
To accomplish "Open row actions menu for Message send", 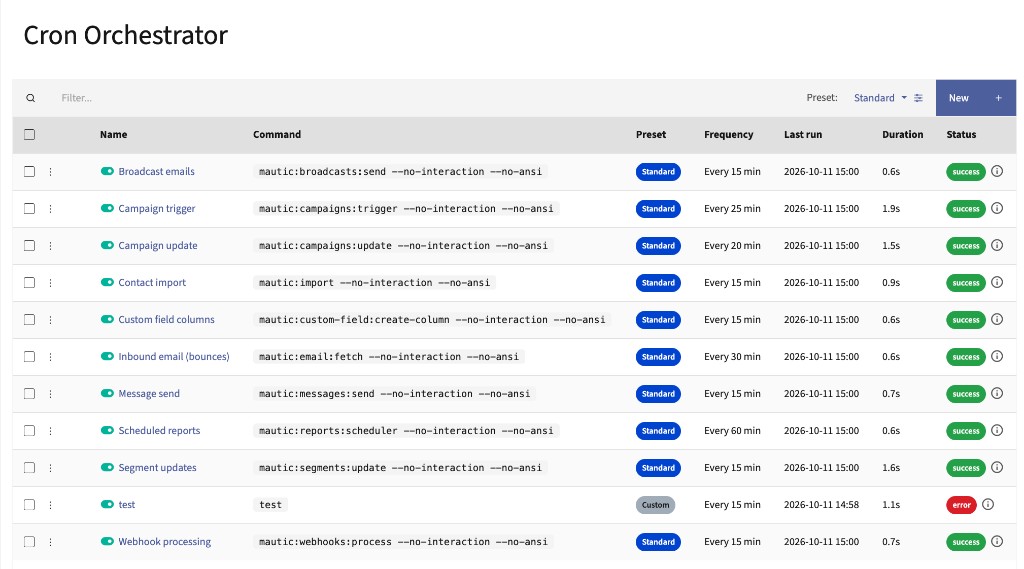I will [50, 394].
